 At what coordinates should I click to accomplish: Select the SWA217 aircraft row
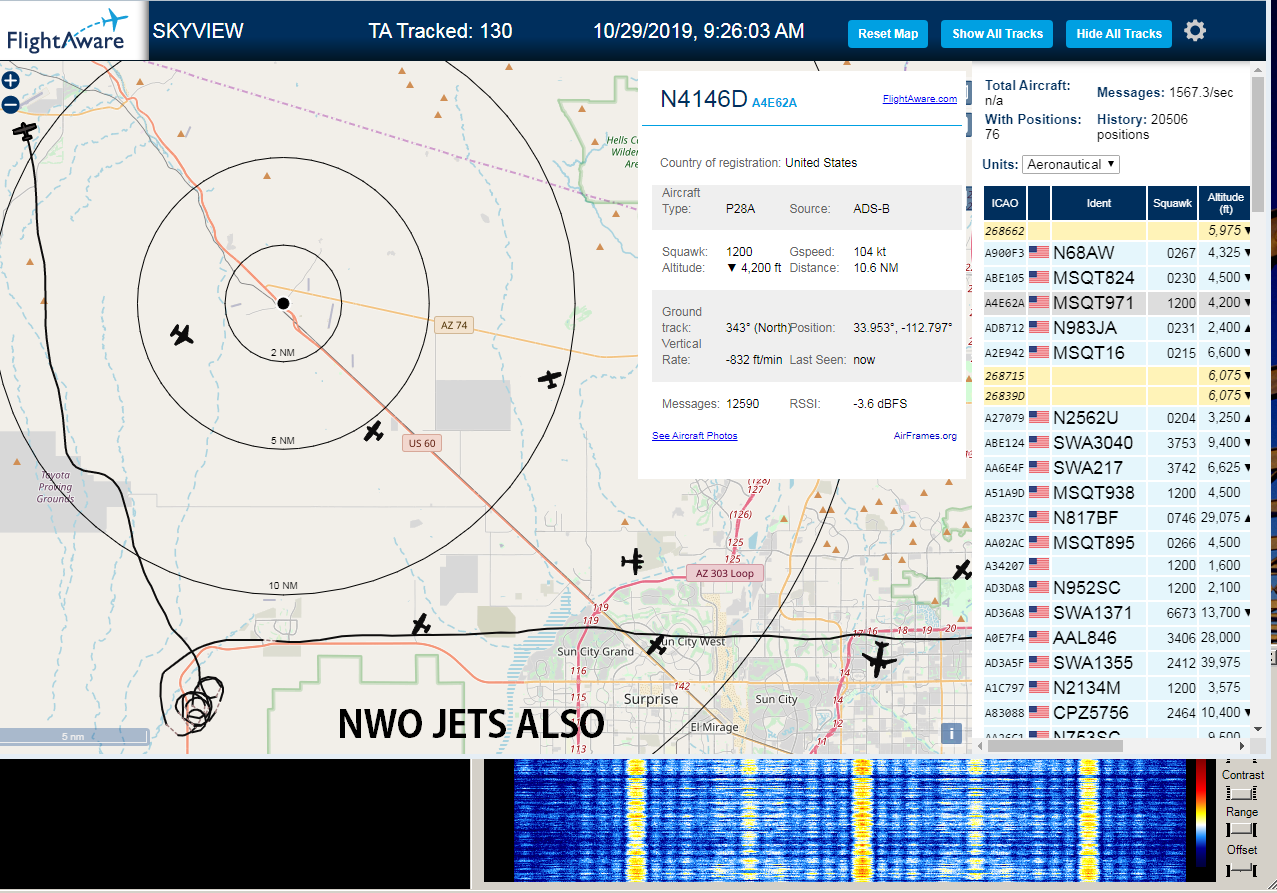tap(1117, 468)
